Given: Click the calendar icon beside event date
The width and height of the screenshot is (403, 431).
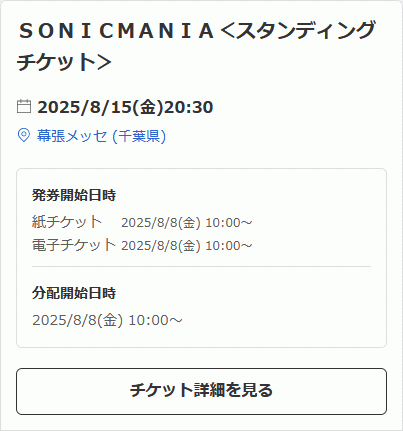Looking at the screenshot, I should [x=24, y=106].
